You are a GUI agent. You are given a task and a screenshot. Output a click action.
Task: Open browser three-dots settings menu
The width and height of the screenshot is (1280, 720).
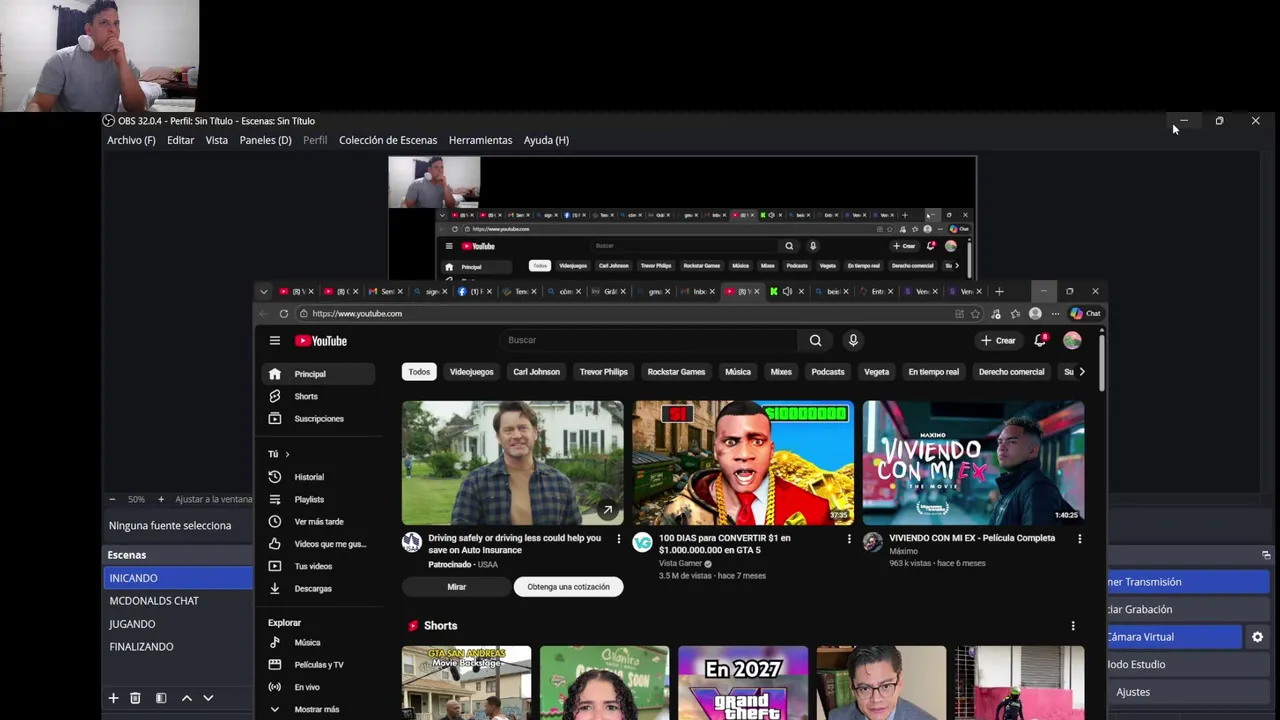point(1055,314)
